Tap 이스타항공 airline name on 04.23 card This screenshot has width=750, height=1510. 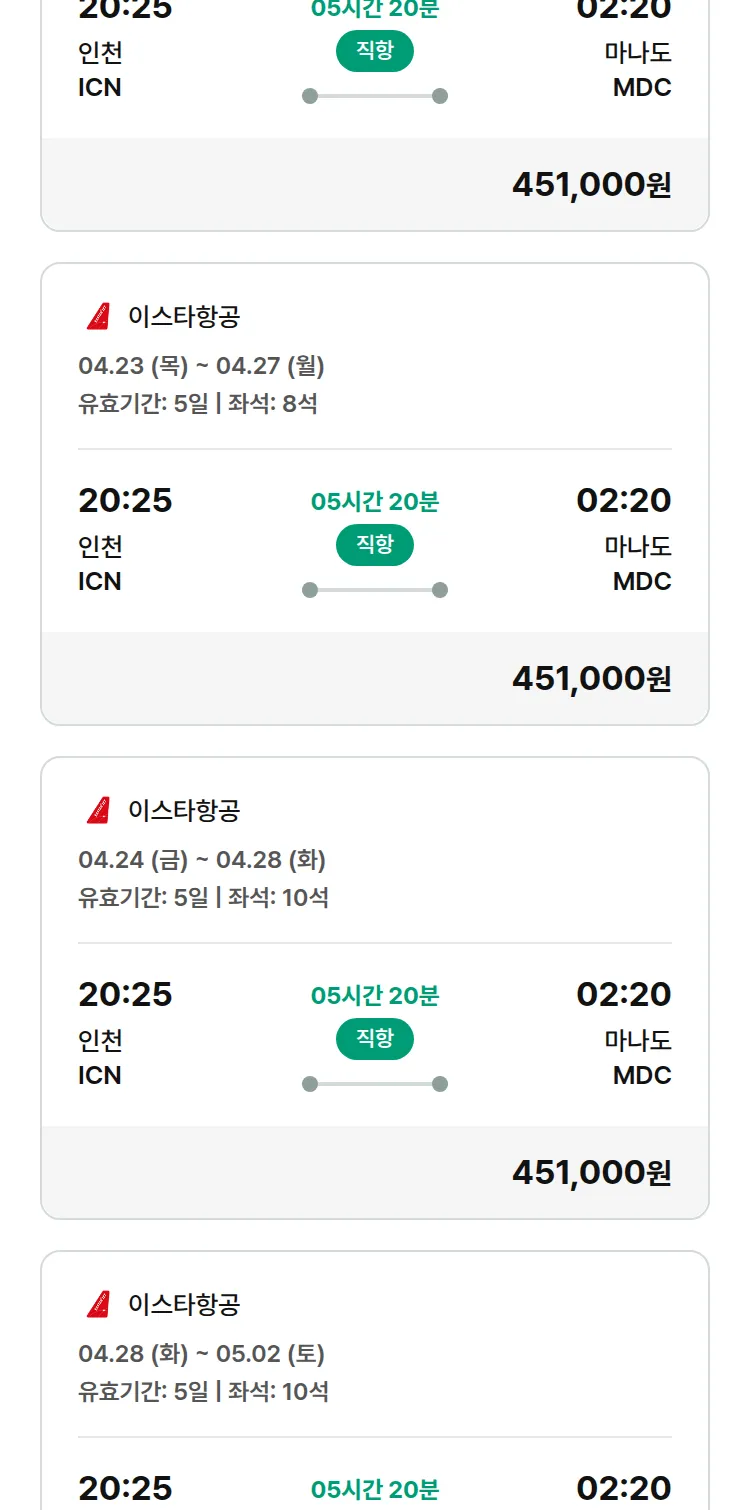pos(184,317)
